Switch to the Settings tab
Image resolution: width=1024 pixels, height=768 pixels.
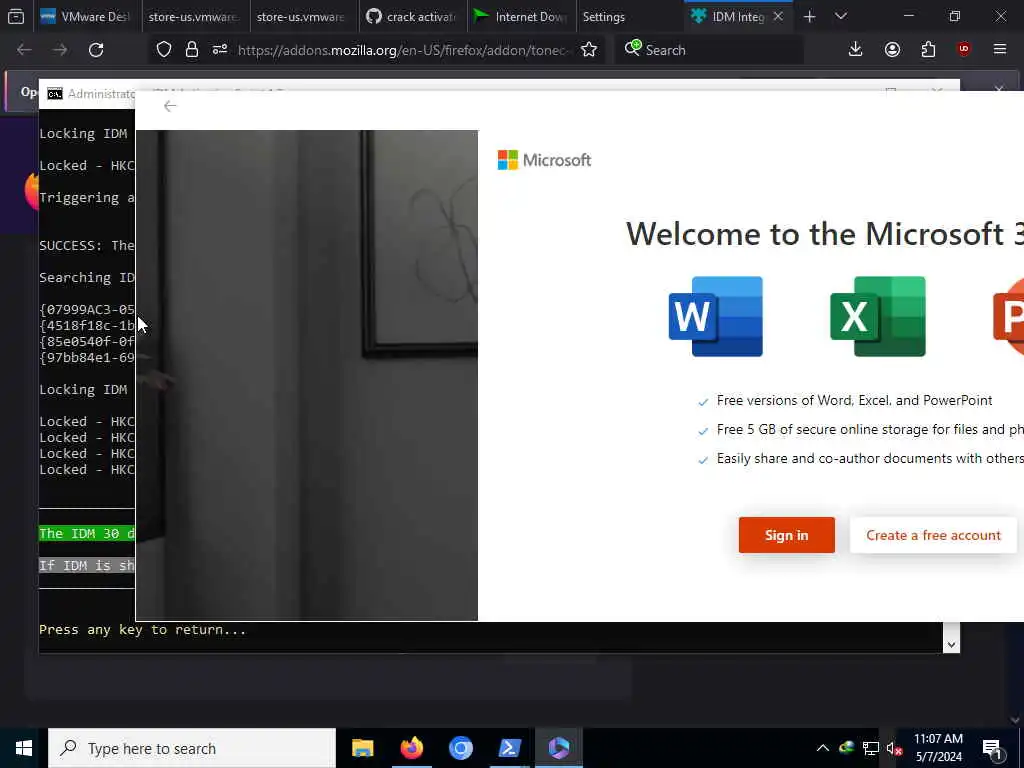(629, 17)
